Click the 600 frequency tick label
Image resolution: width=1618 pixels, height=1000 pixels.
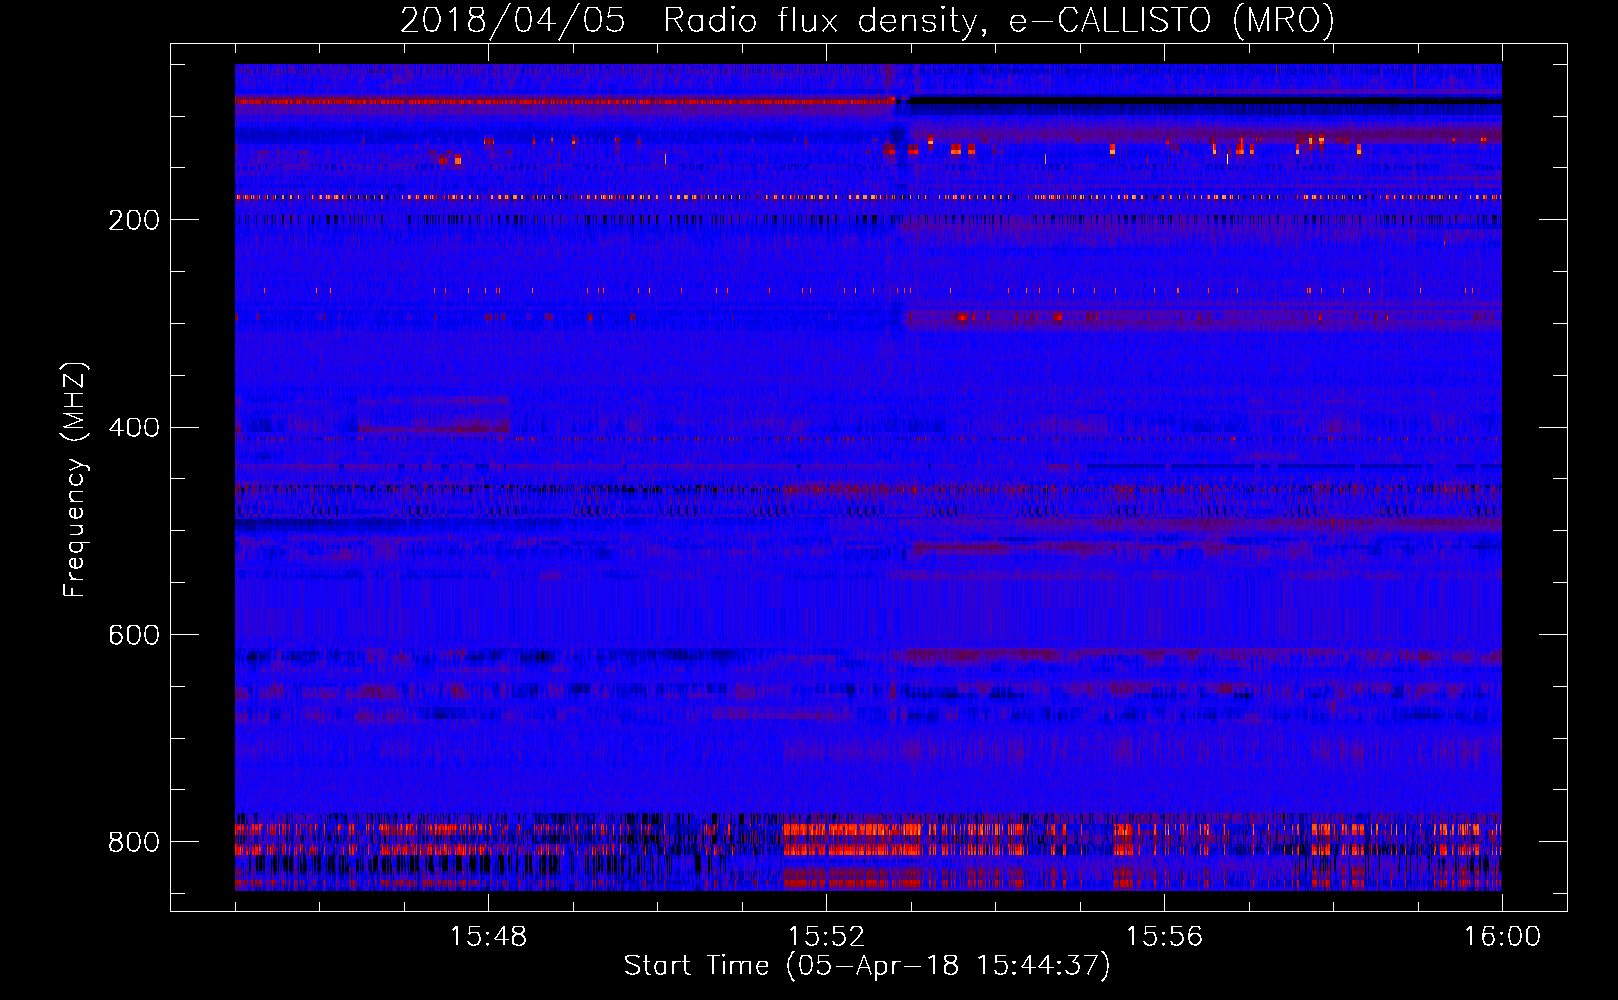pos(134,635)
